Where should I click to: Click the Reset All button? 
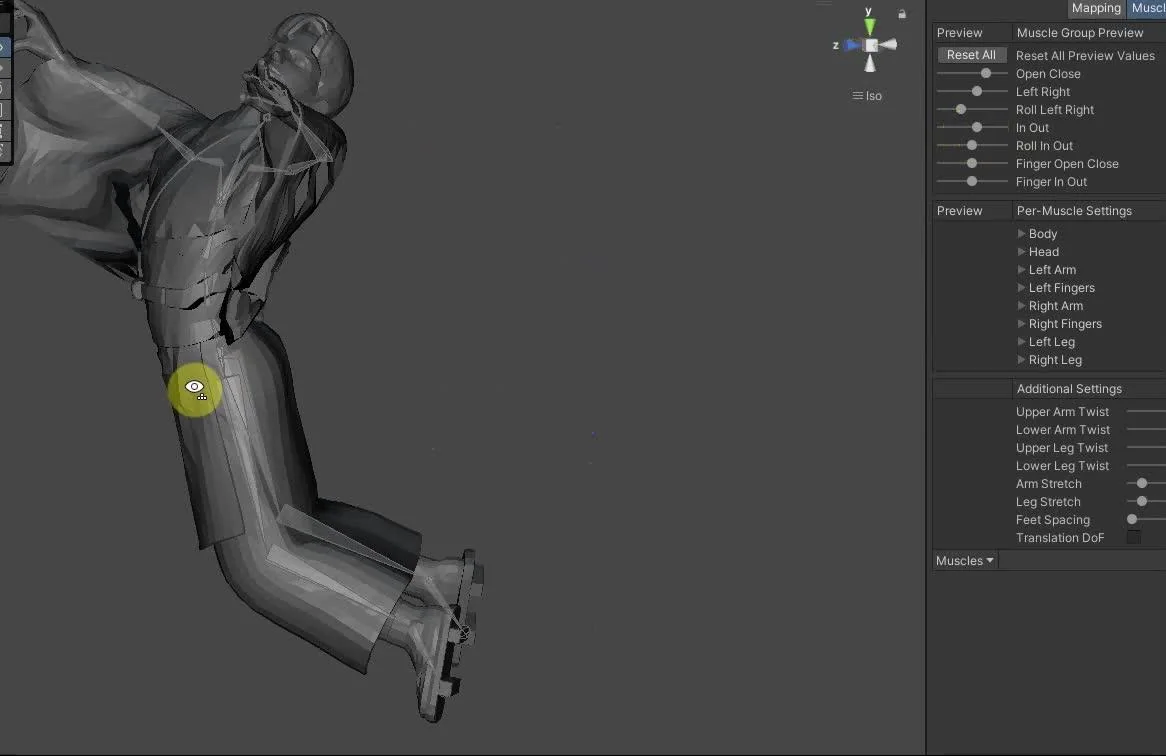click(971, 55)
